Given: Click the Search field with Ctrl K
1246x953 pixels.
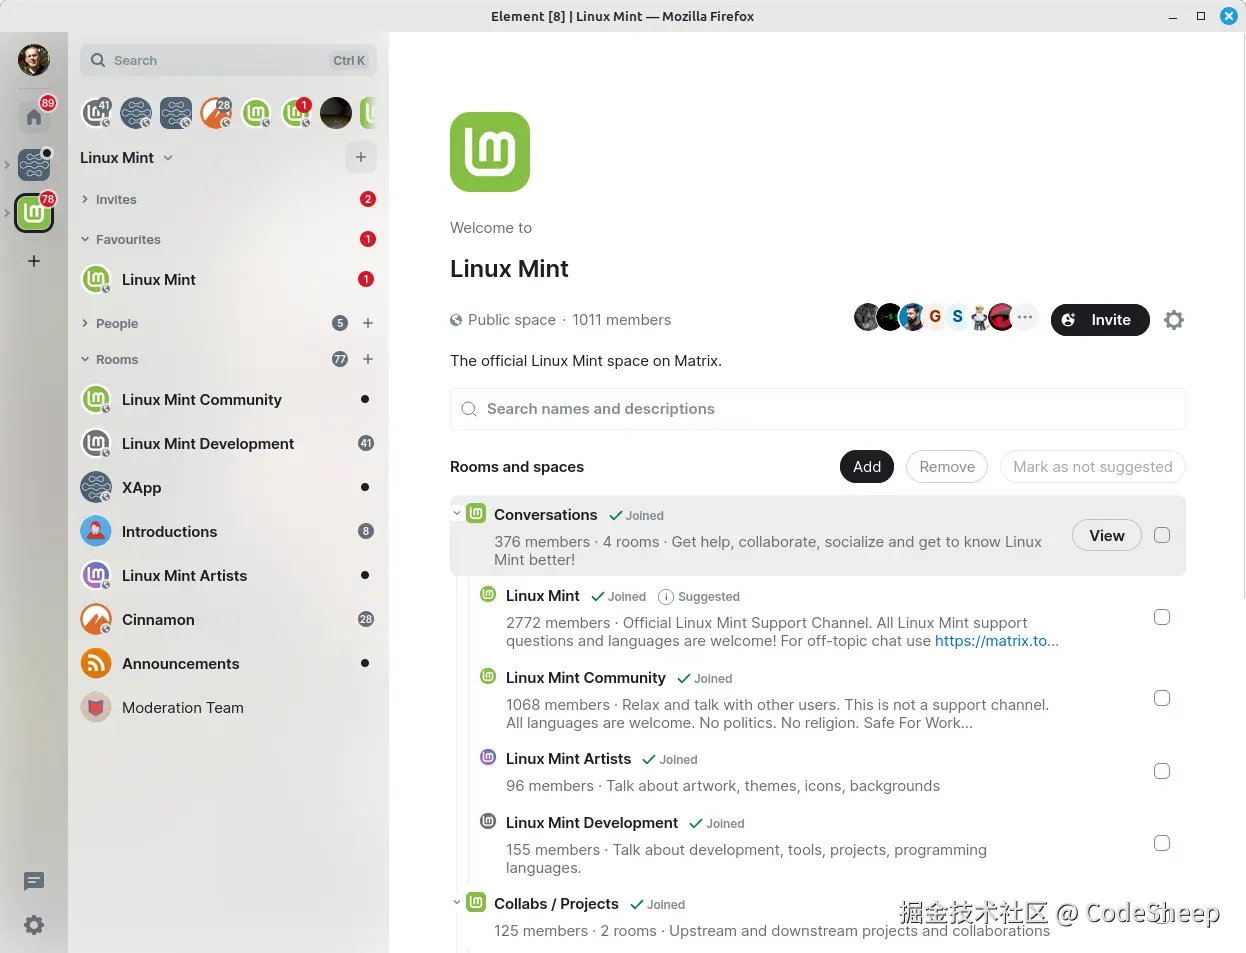Looking at the screenshot, I should click(x=228, y=60).
